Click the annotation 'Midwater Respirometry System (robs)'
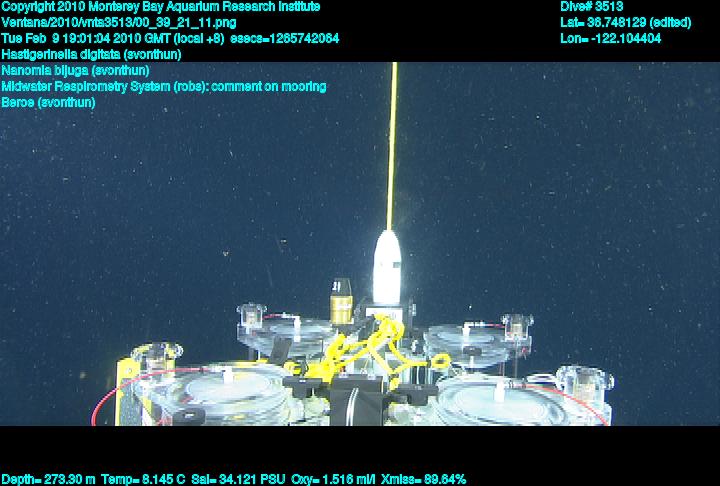This screenshot has height=486, width=720. (104, 86)
